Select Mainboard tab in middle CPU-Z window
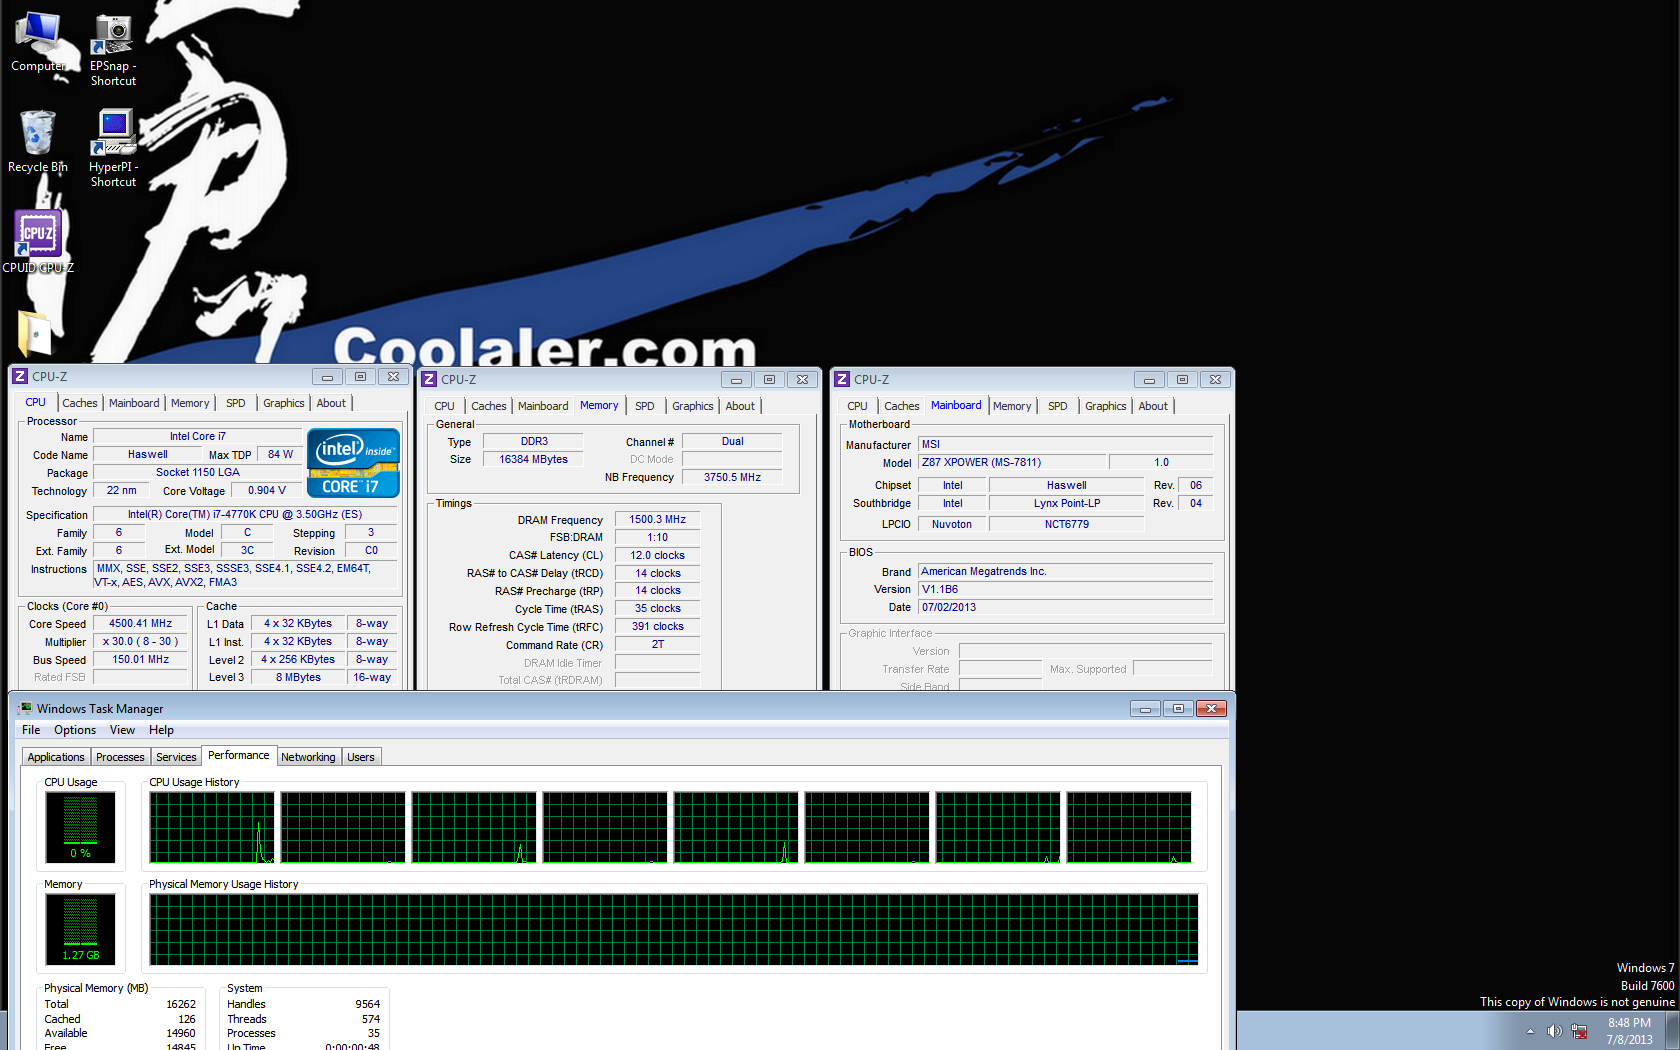 (543, 407)
